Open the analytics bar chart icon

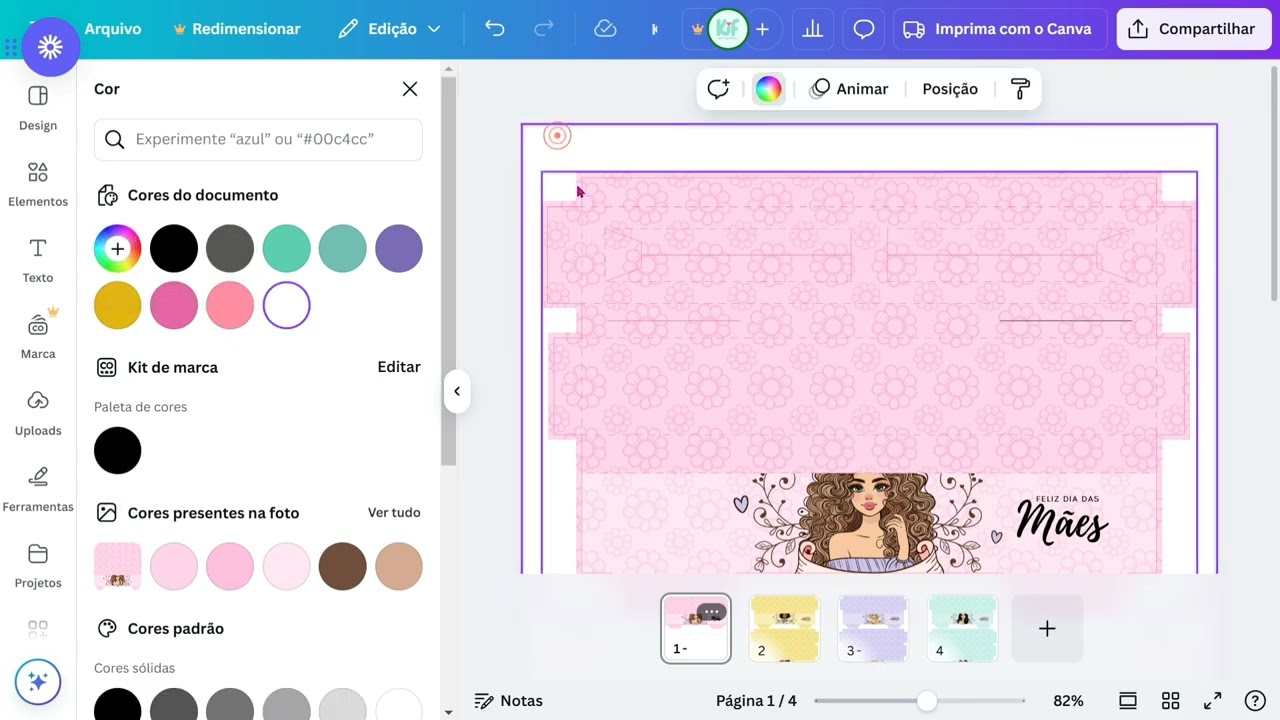(x=812, y=29)
